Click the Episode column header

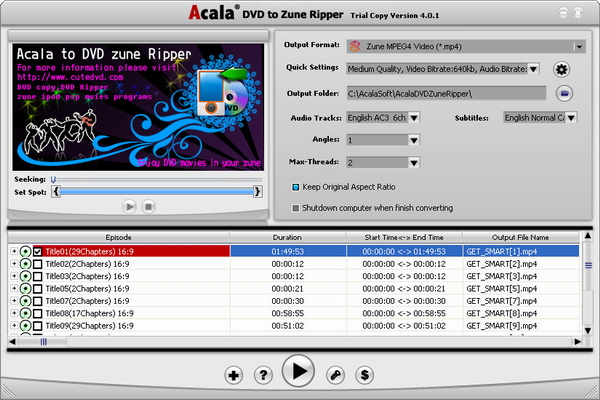tap(119, 237)
